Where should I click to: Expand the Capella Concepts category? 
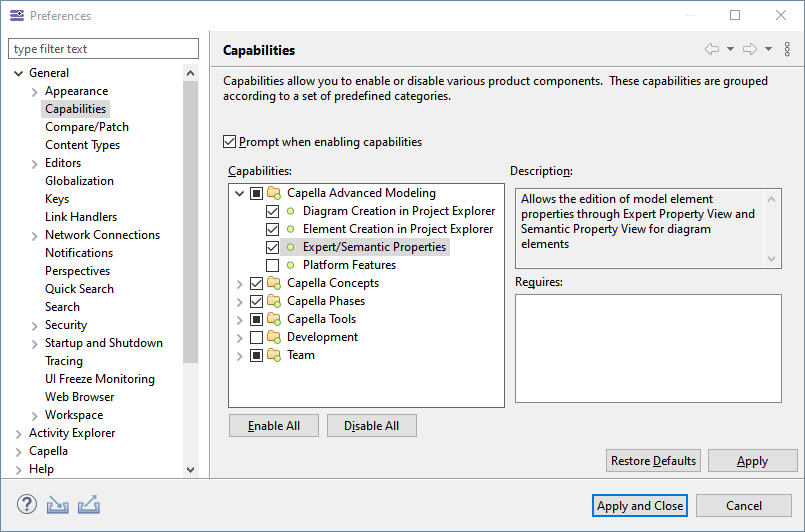click(x=239, y=283)
